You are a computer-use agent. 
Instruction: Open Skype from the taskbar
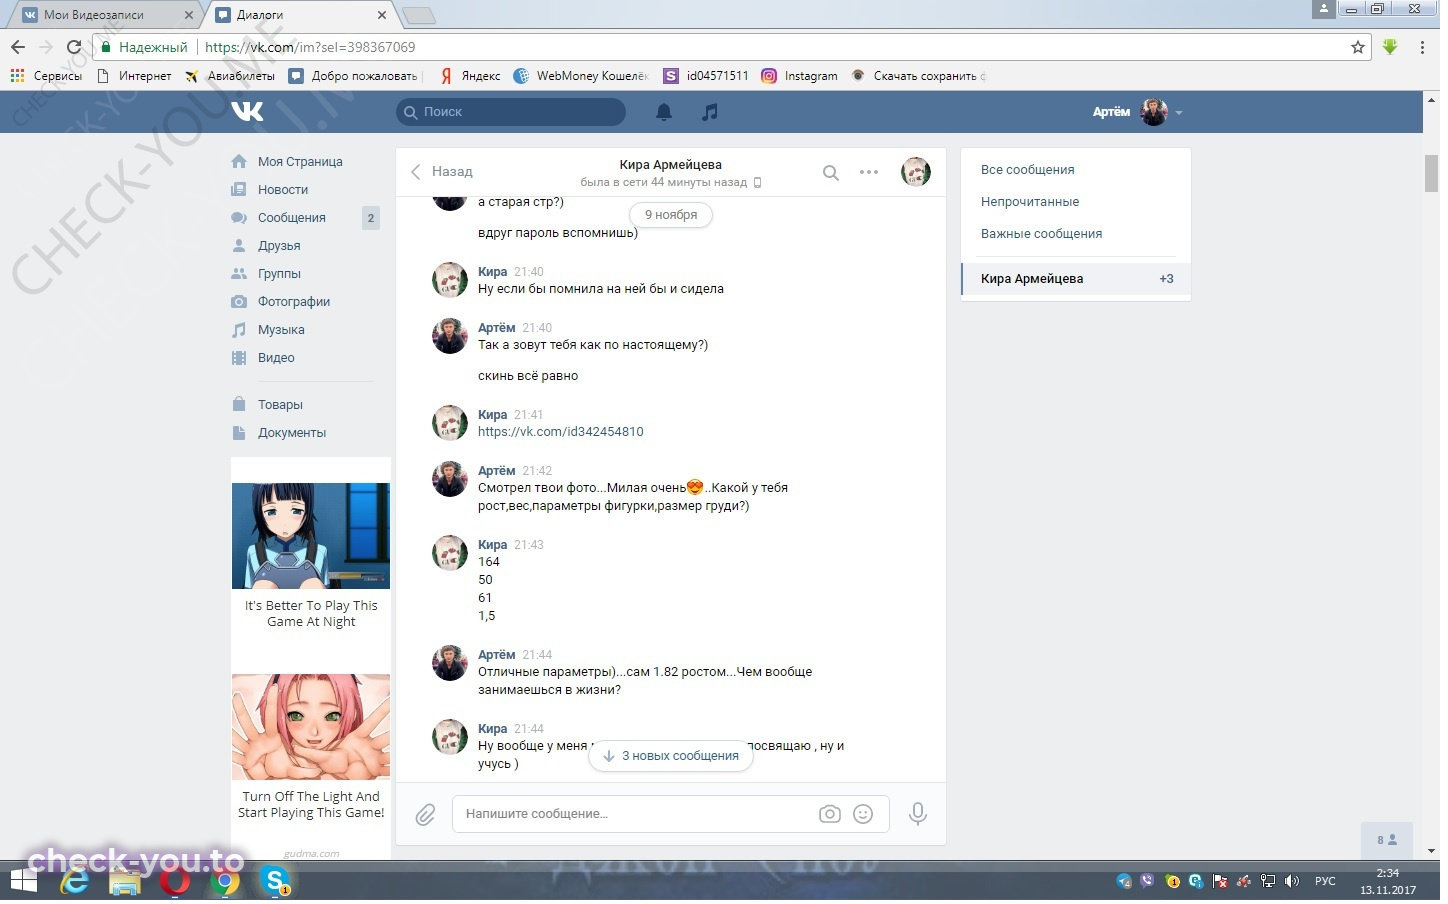275,882
